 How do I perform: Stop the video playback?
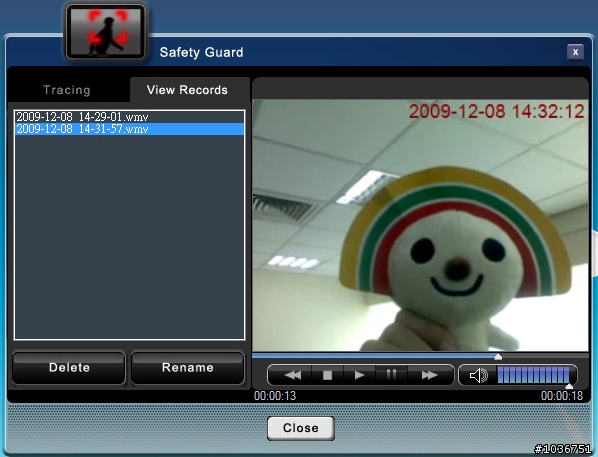[327, 375]
